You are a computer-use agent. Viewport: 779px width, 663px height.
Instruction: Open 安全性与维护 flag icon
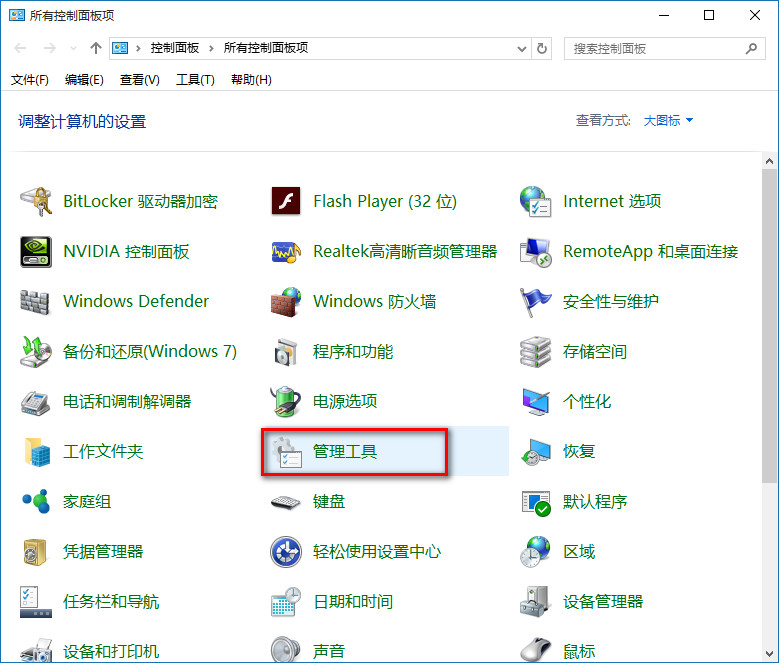point(535,302)
